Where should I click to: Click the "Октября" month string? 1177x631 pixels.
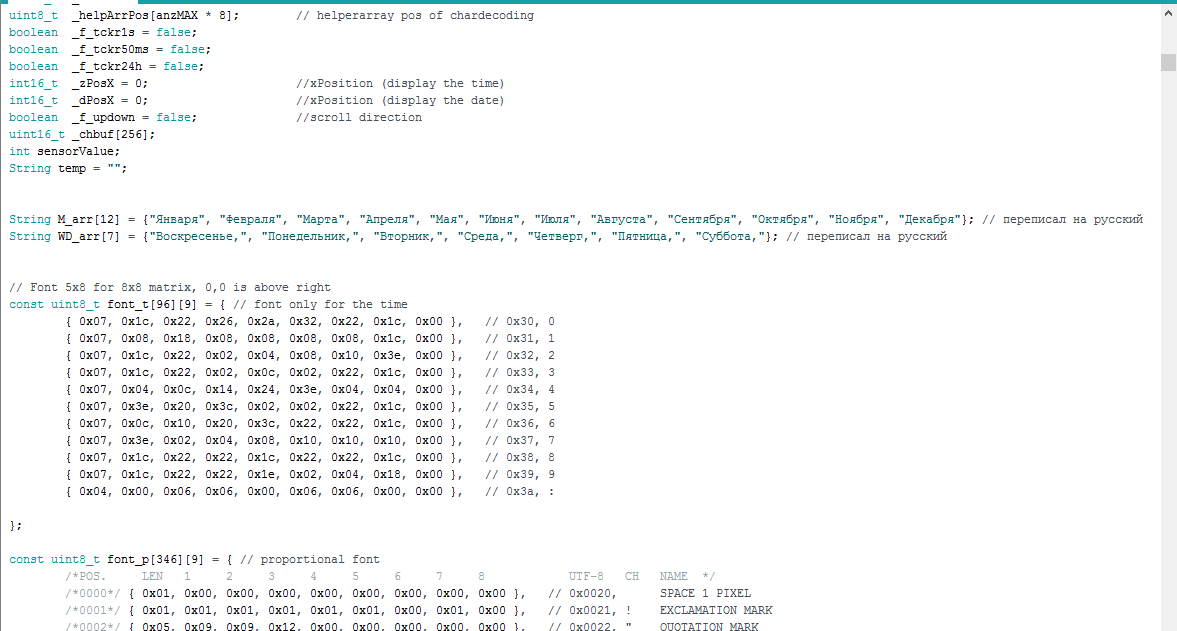click(x=783, y=220)
